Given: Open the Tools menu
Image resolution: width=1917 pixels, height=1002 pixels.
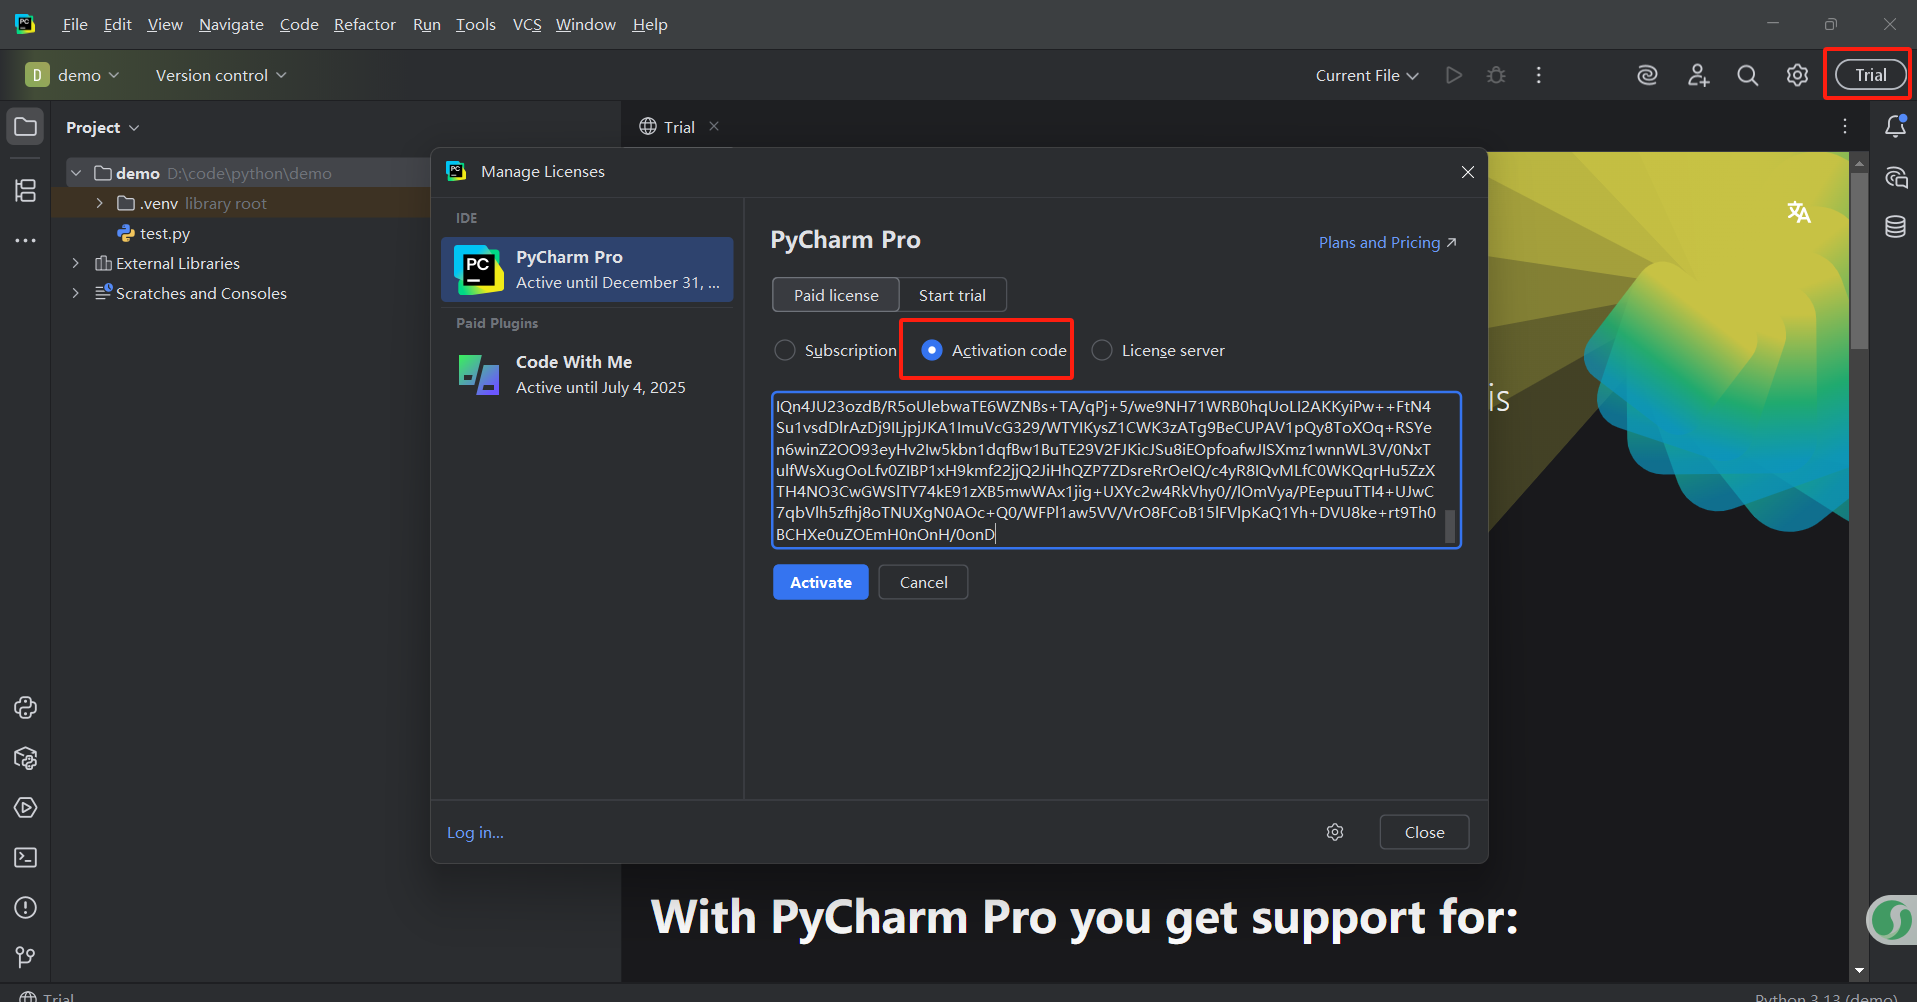Looking at the screenshot, I should click(x=476, y=24).
